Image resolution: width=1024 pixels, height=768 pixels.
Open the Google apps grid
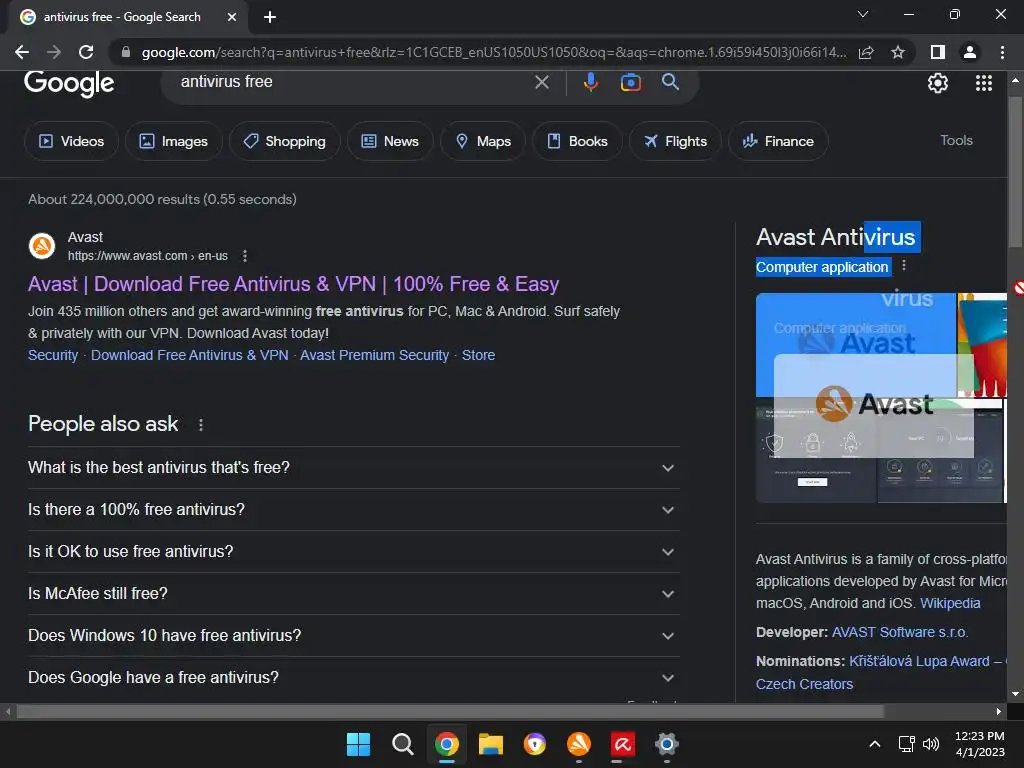pos(984,83)
